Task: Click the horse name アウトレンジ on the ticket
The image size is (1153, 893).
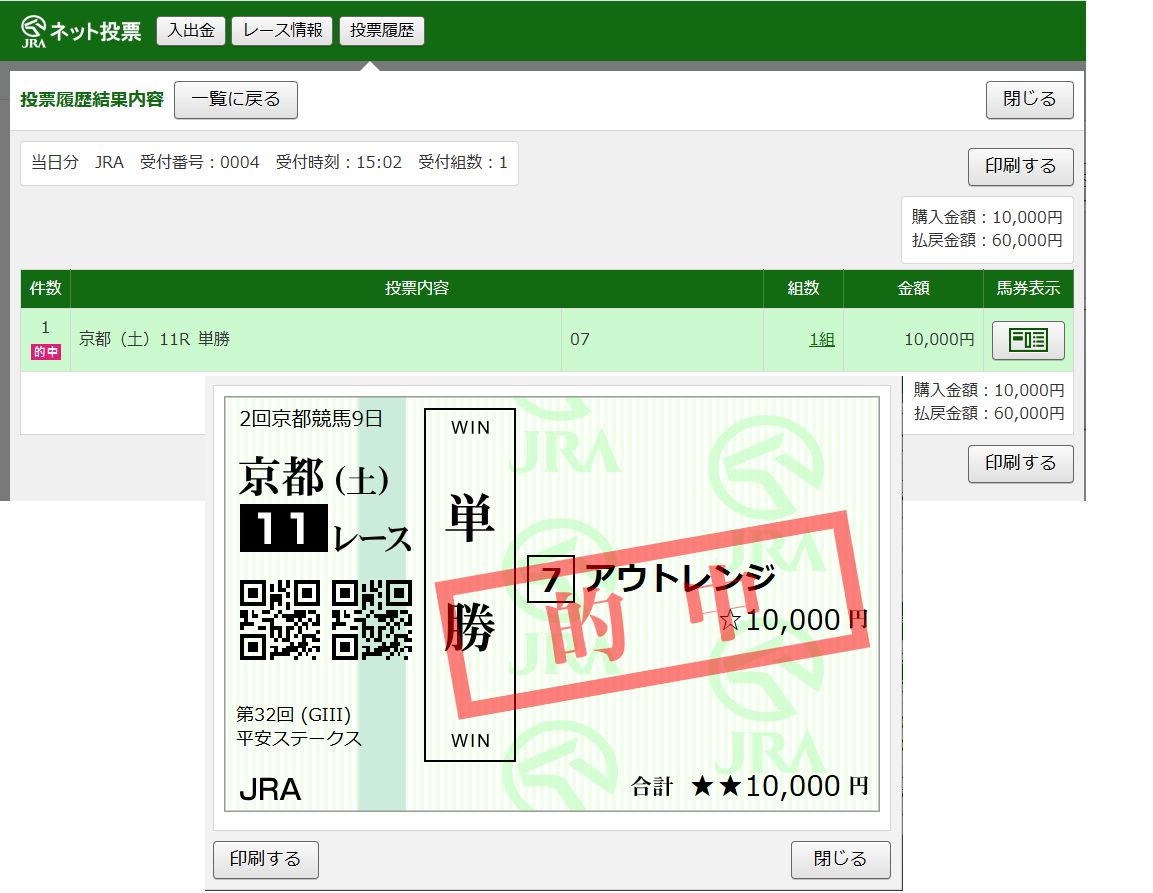Action: point(679,577)
